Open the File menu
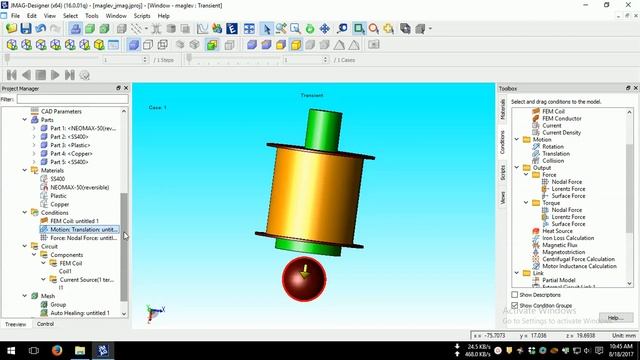 (x=16, y=16)
